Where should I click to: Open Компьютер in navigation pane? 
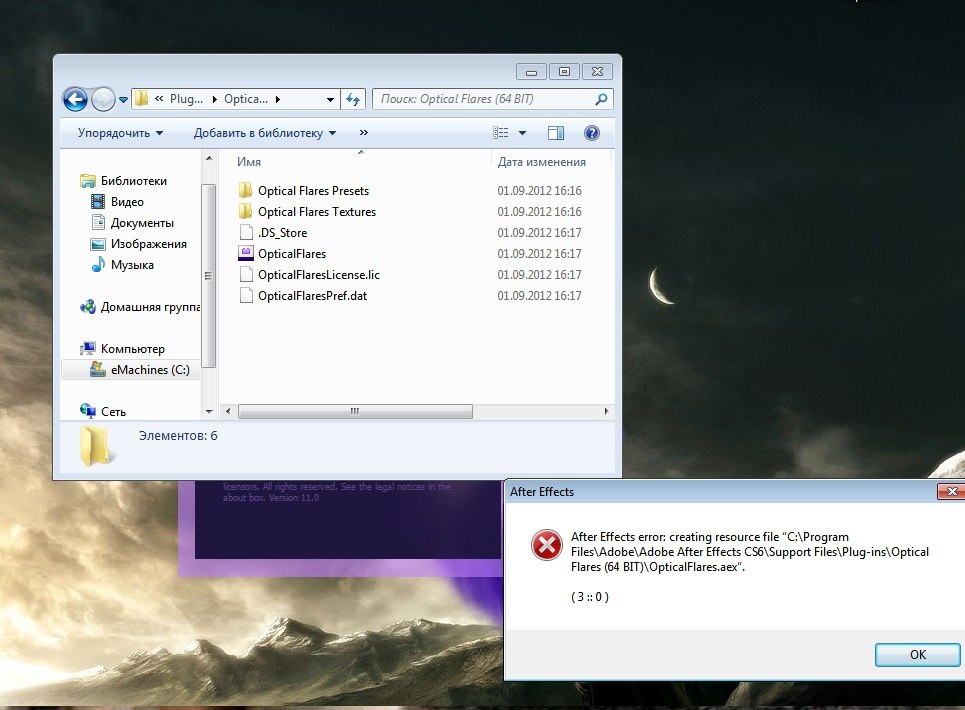click(x=132, y=348)
